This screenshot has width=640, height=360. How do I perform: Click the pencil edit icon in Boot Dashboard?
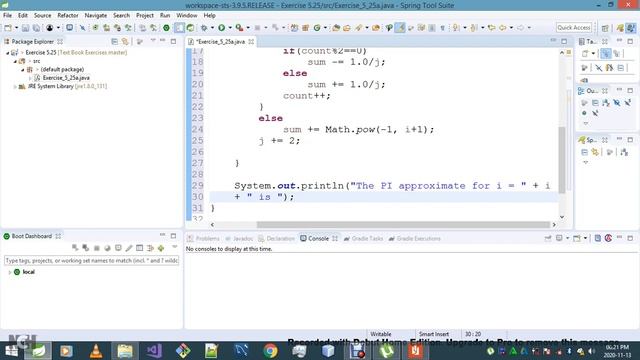tap(129, 248)
